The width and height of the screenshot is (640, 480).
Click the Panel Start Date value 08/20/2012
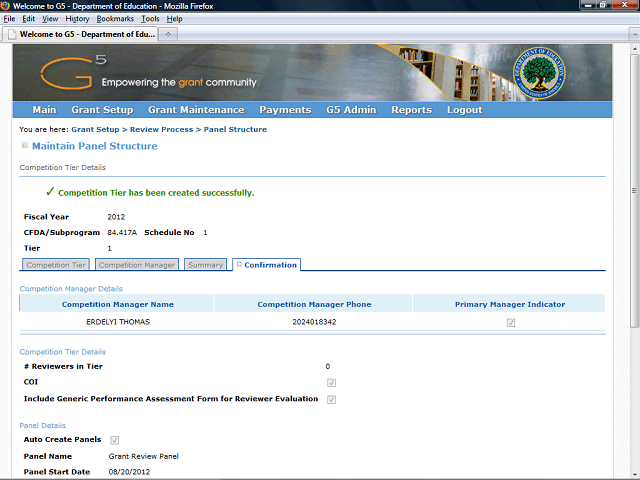click(x=129, y=472)
